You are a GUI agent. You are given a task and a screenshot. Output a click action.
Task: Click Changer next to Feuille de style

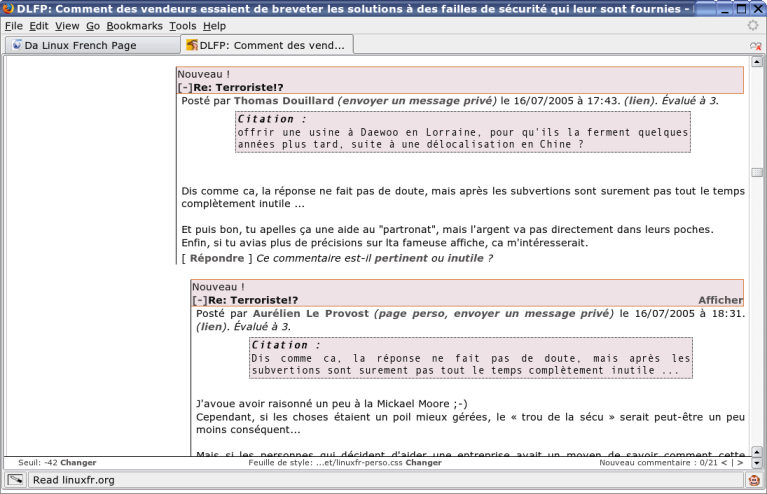424,463
